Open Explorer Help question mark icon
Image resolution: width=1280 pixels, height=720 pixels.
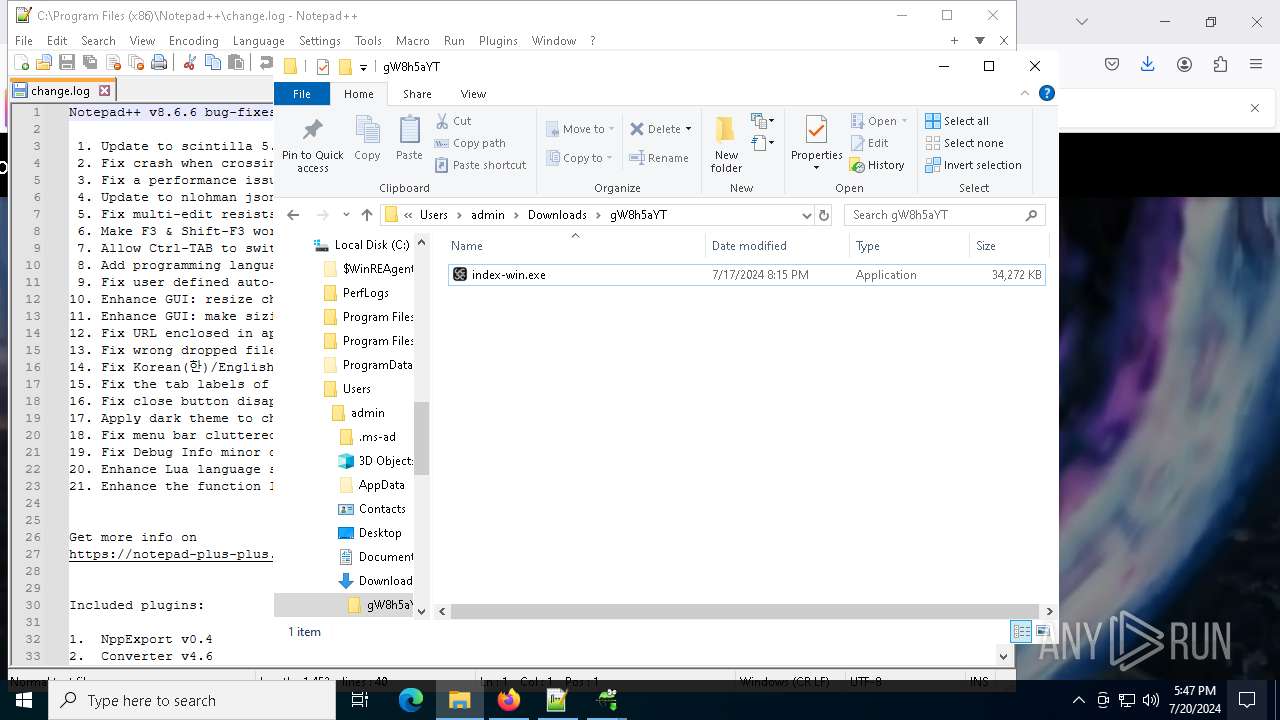click(1046, 93)
